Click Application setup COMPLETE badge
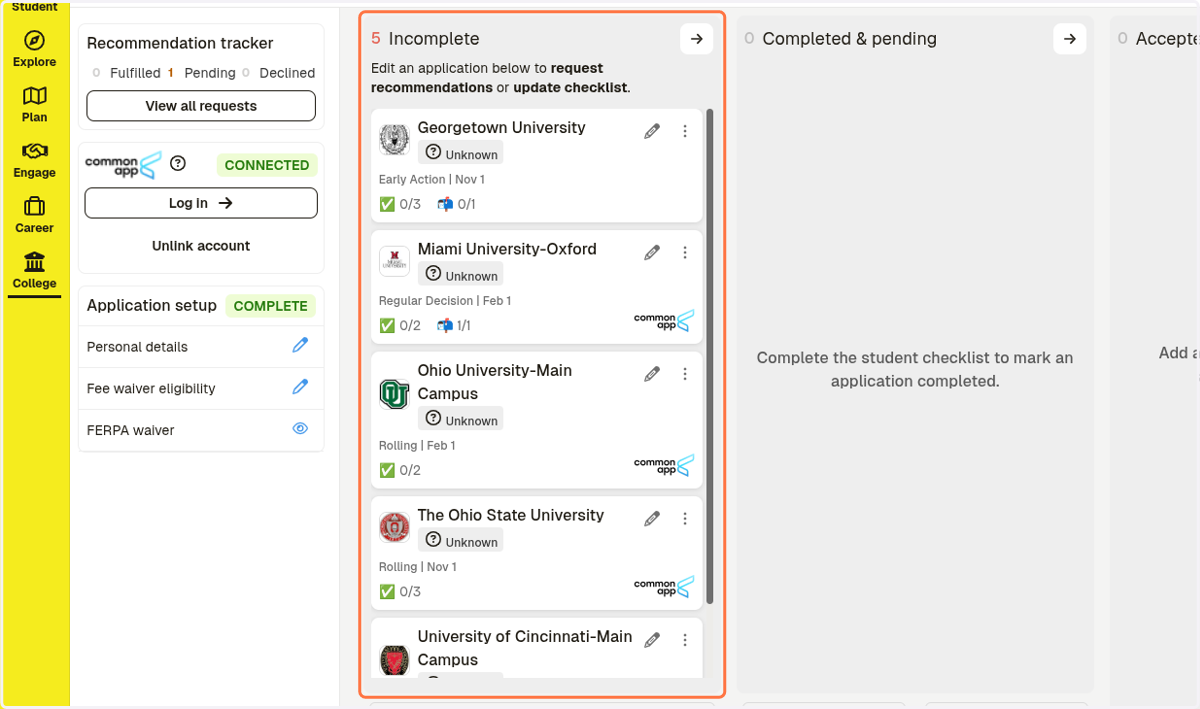 pyautogui.click(x=271, y=306)
